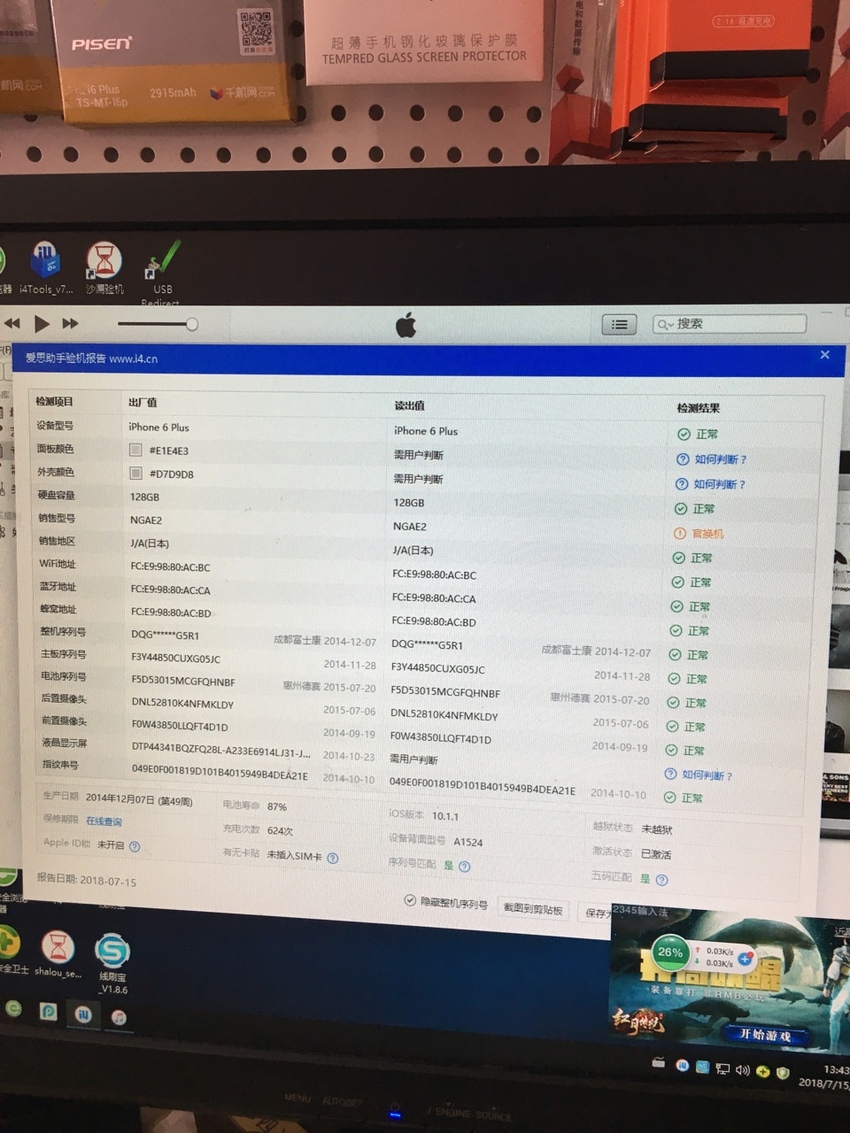The height and width of the screenshot is (1133, 850).
Task: Focus the iTunes 搜索 search field
Action: pyautogui.click(x=729, y=324)
